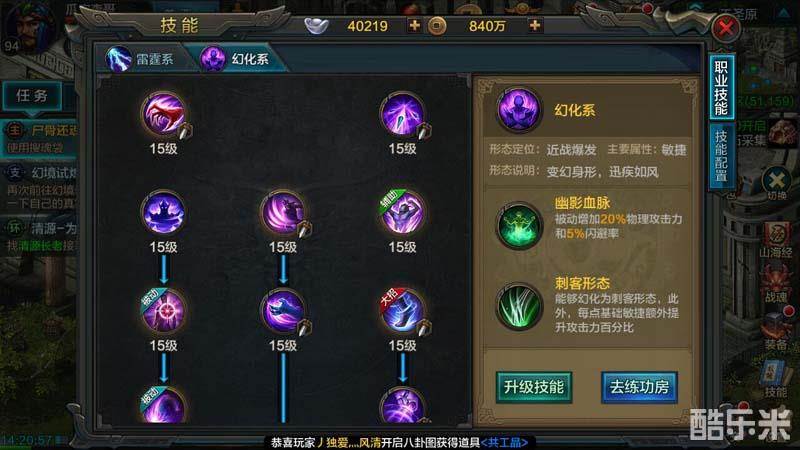
Task: Select the purple fist punch skill
Action: point(283,311)
